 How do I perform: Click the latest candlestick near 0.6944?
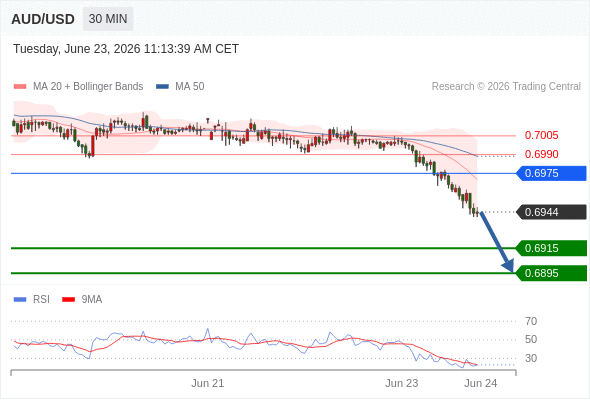(477, 213)
